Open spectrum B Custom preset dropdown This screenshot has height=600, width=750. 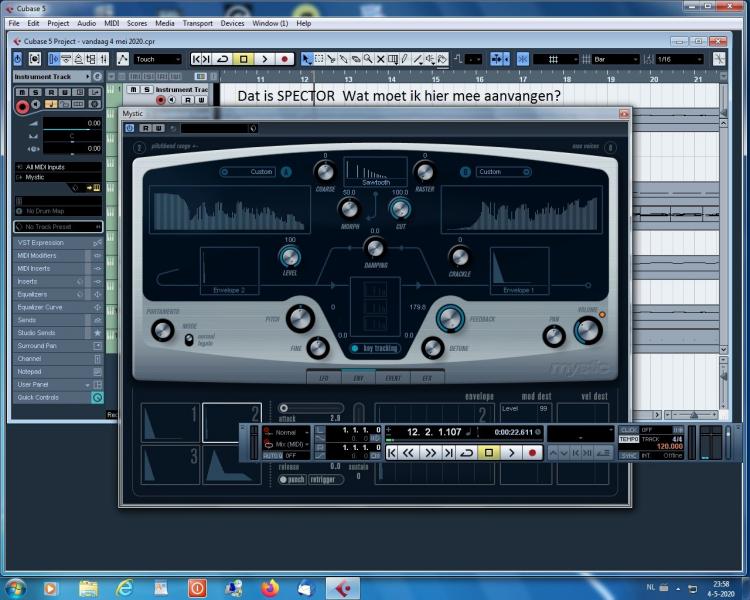click(x=503, y=172)
